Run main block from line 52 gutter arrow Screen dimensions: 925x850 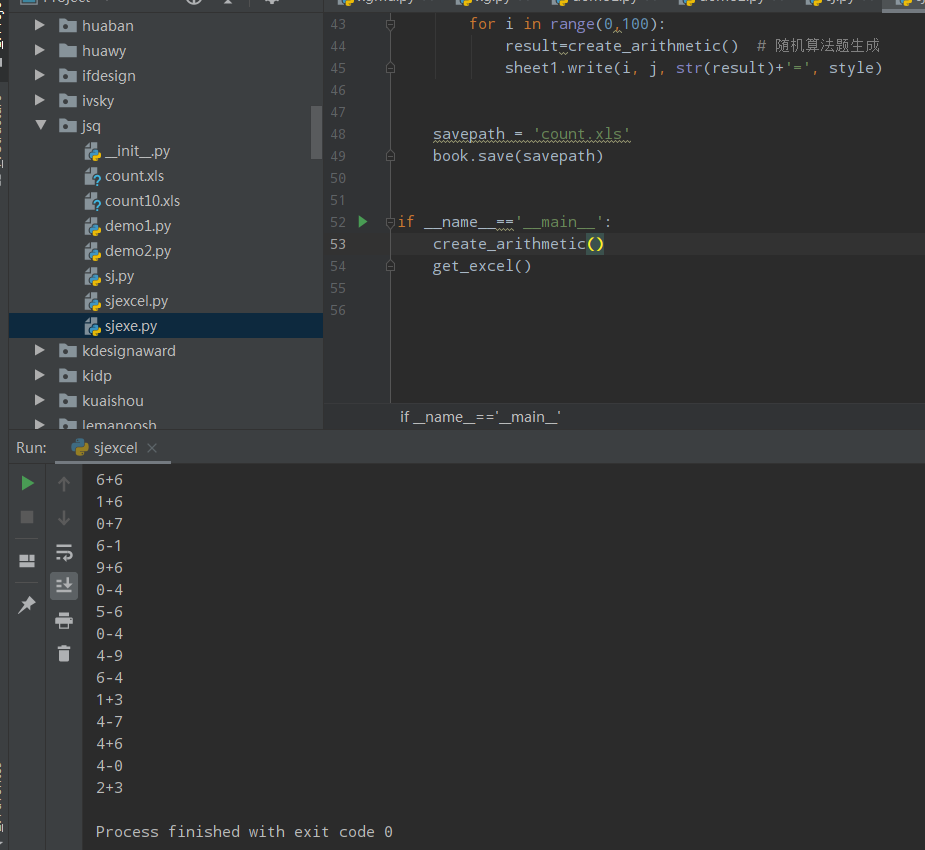click(x=363, y=222)
